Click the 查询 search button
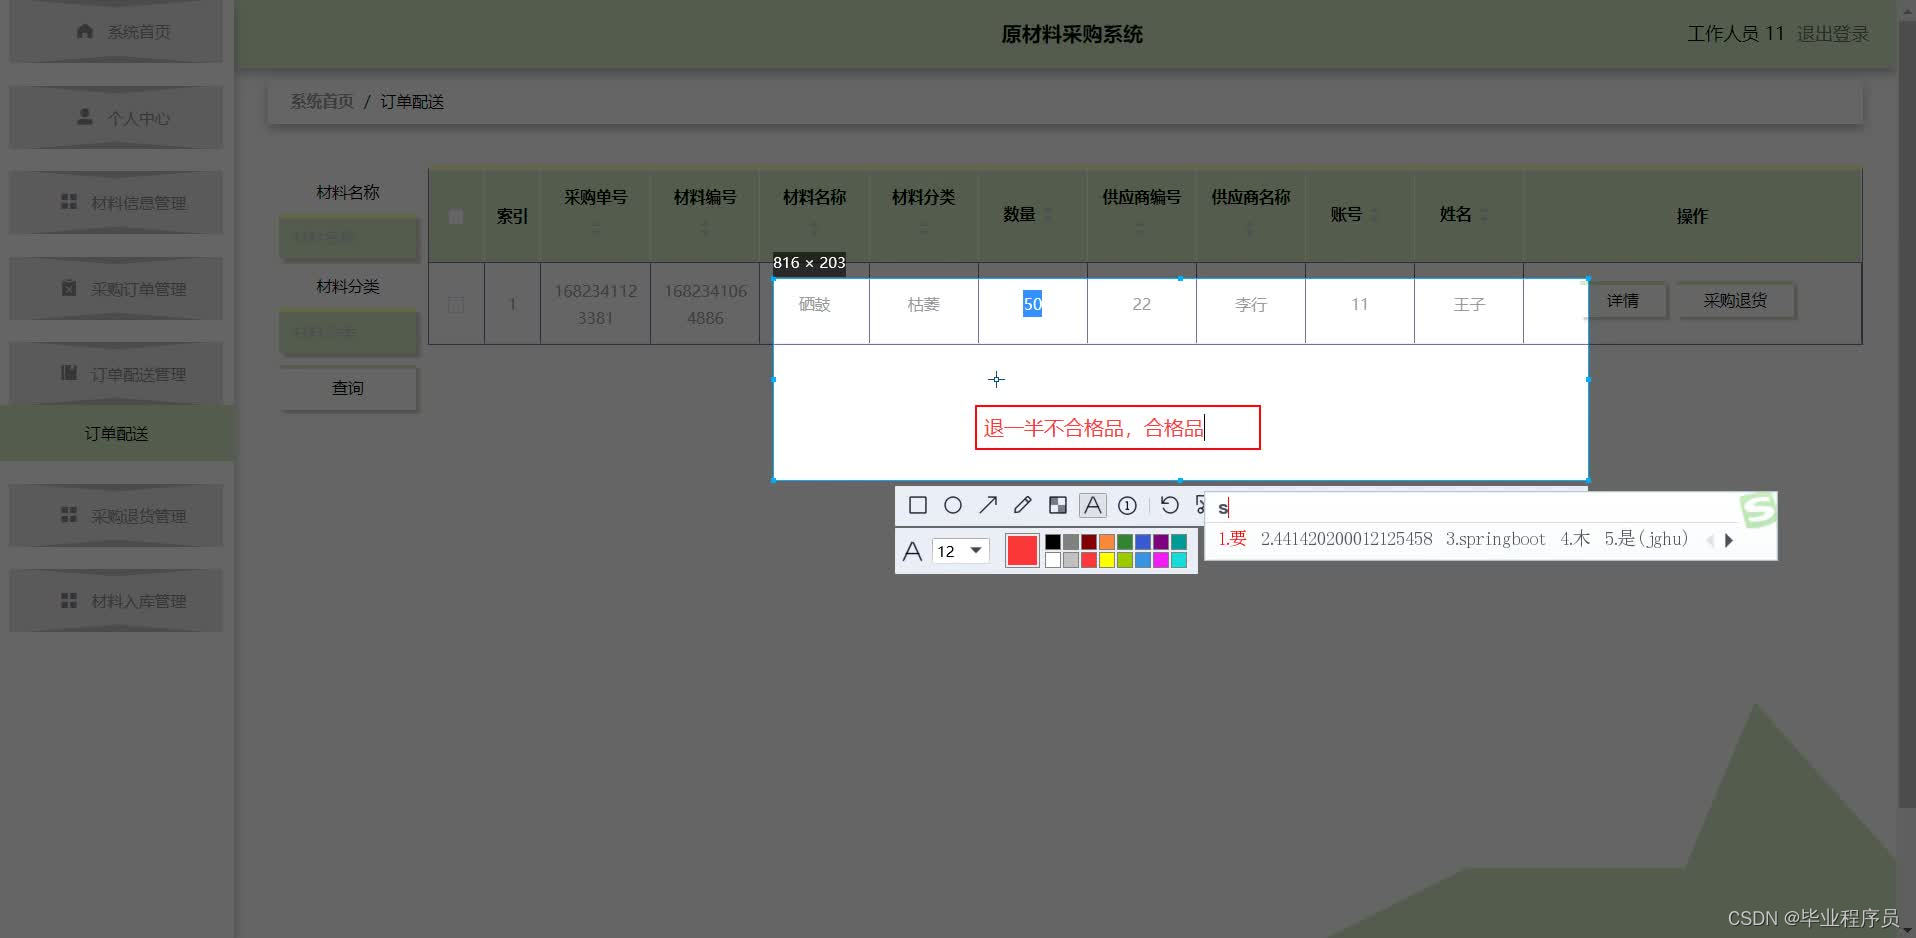 pyautogui.click(x=348, y=388)
